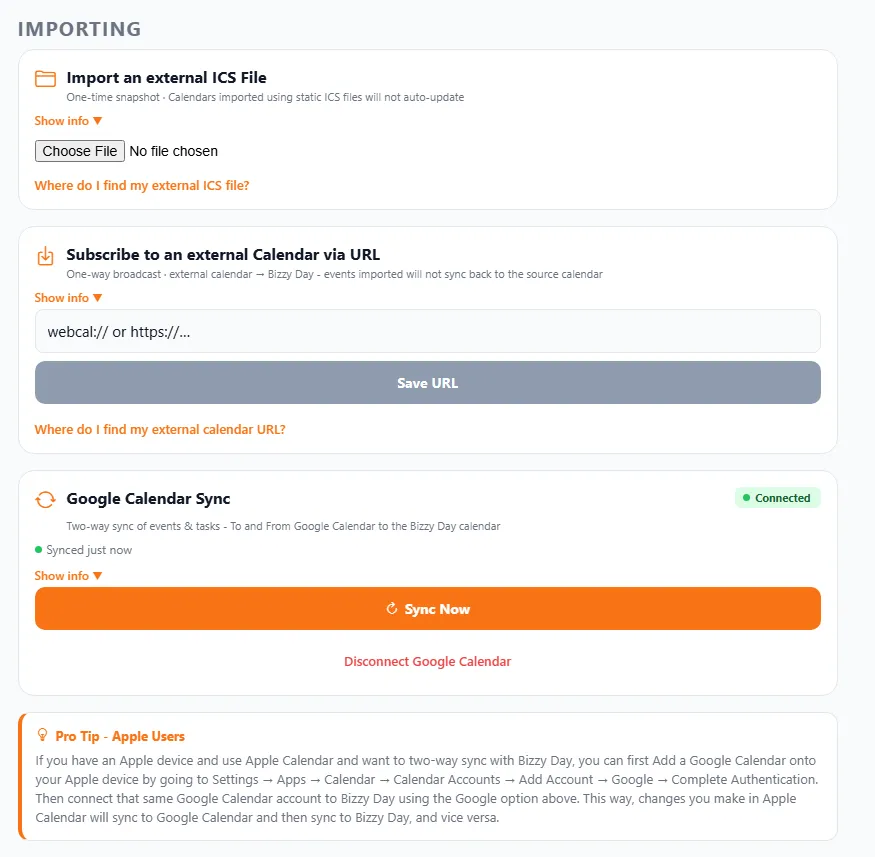Open 'Where do I find my external calendar URL?' link
Image resolution: width=875 pixels, height=857 pixels.
tap(160, 429)
